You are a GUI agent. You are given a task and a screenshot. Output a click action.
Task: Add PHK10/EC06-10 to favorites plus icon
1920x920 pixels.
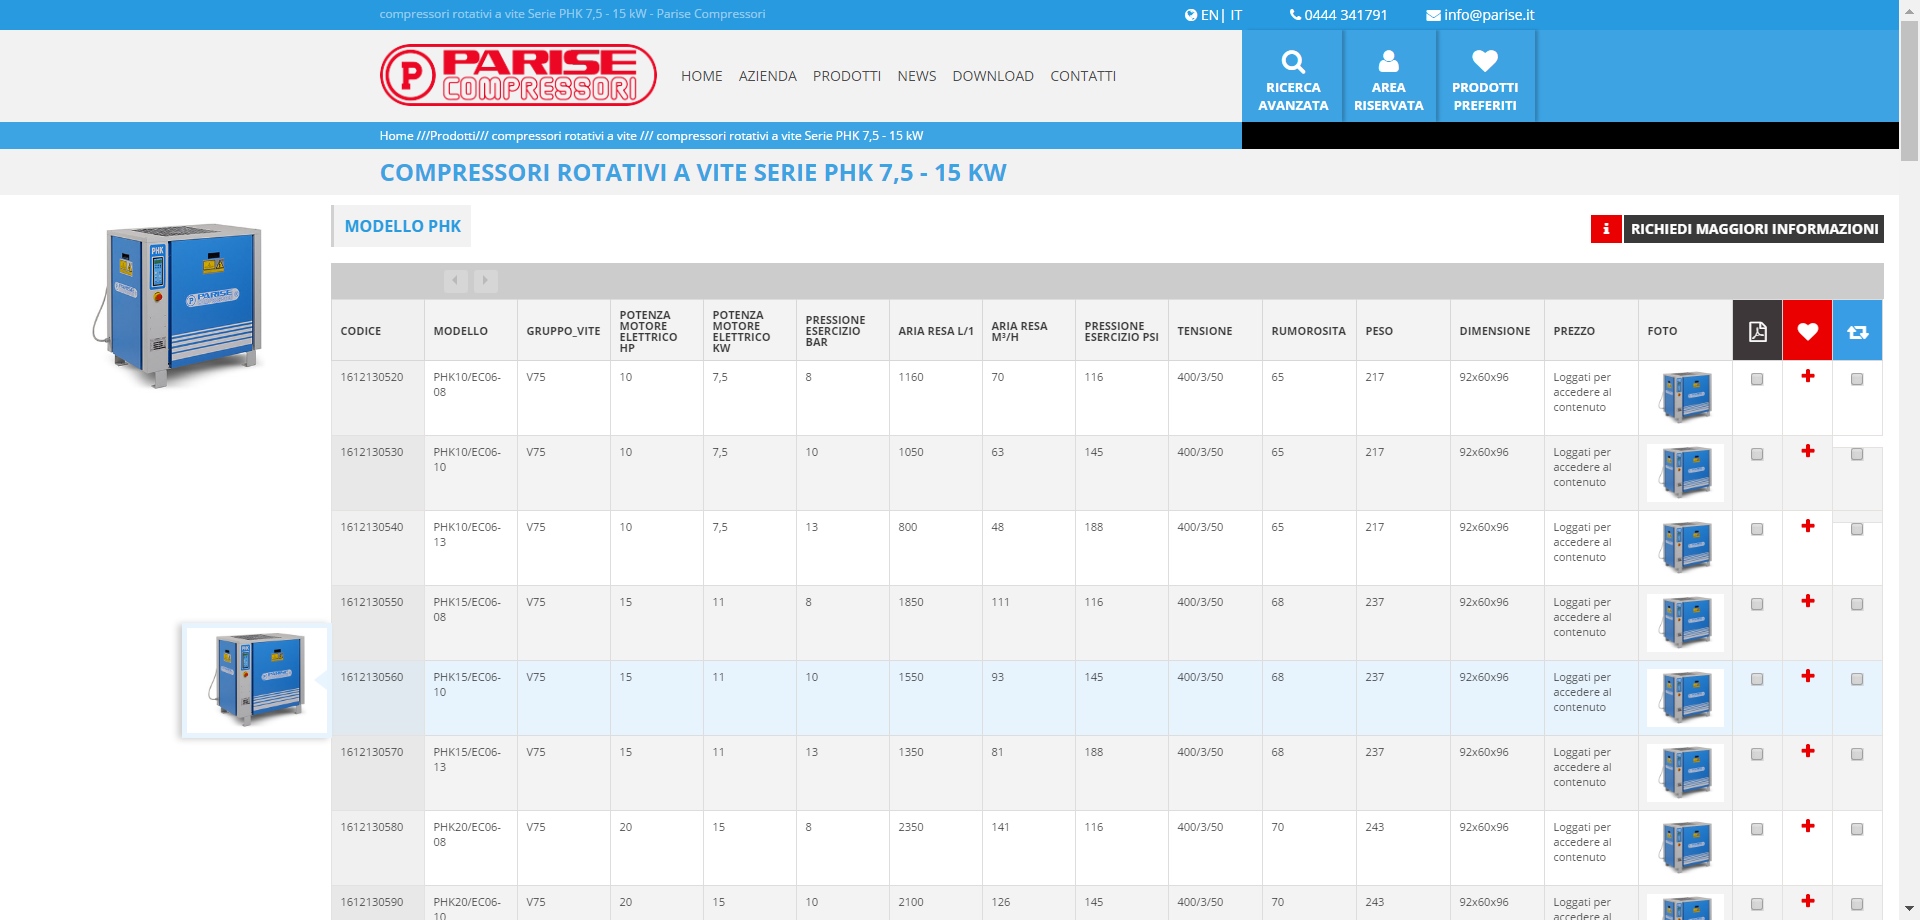(x=1807, y=451)
